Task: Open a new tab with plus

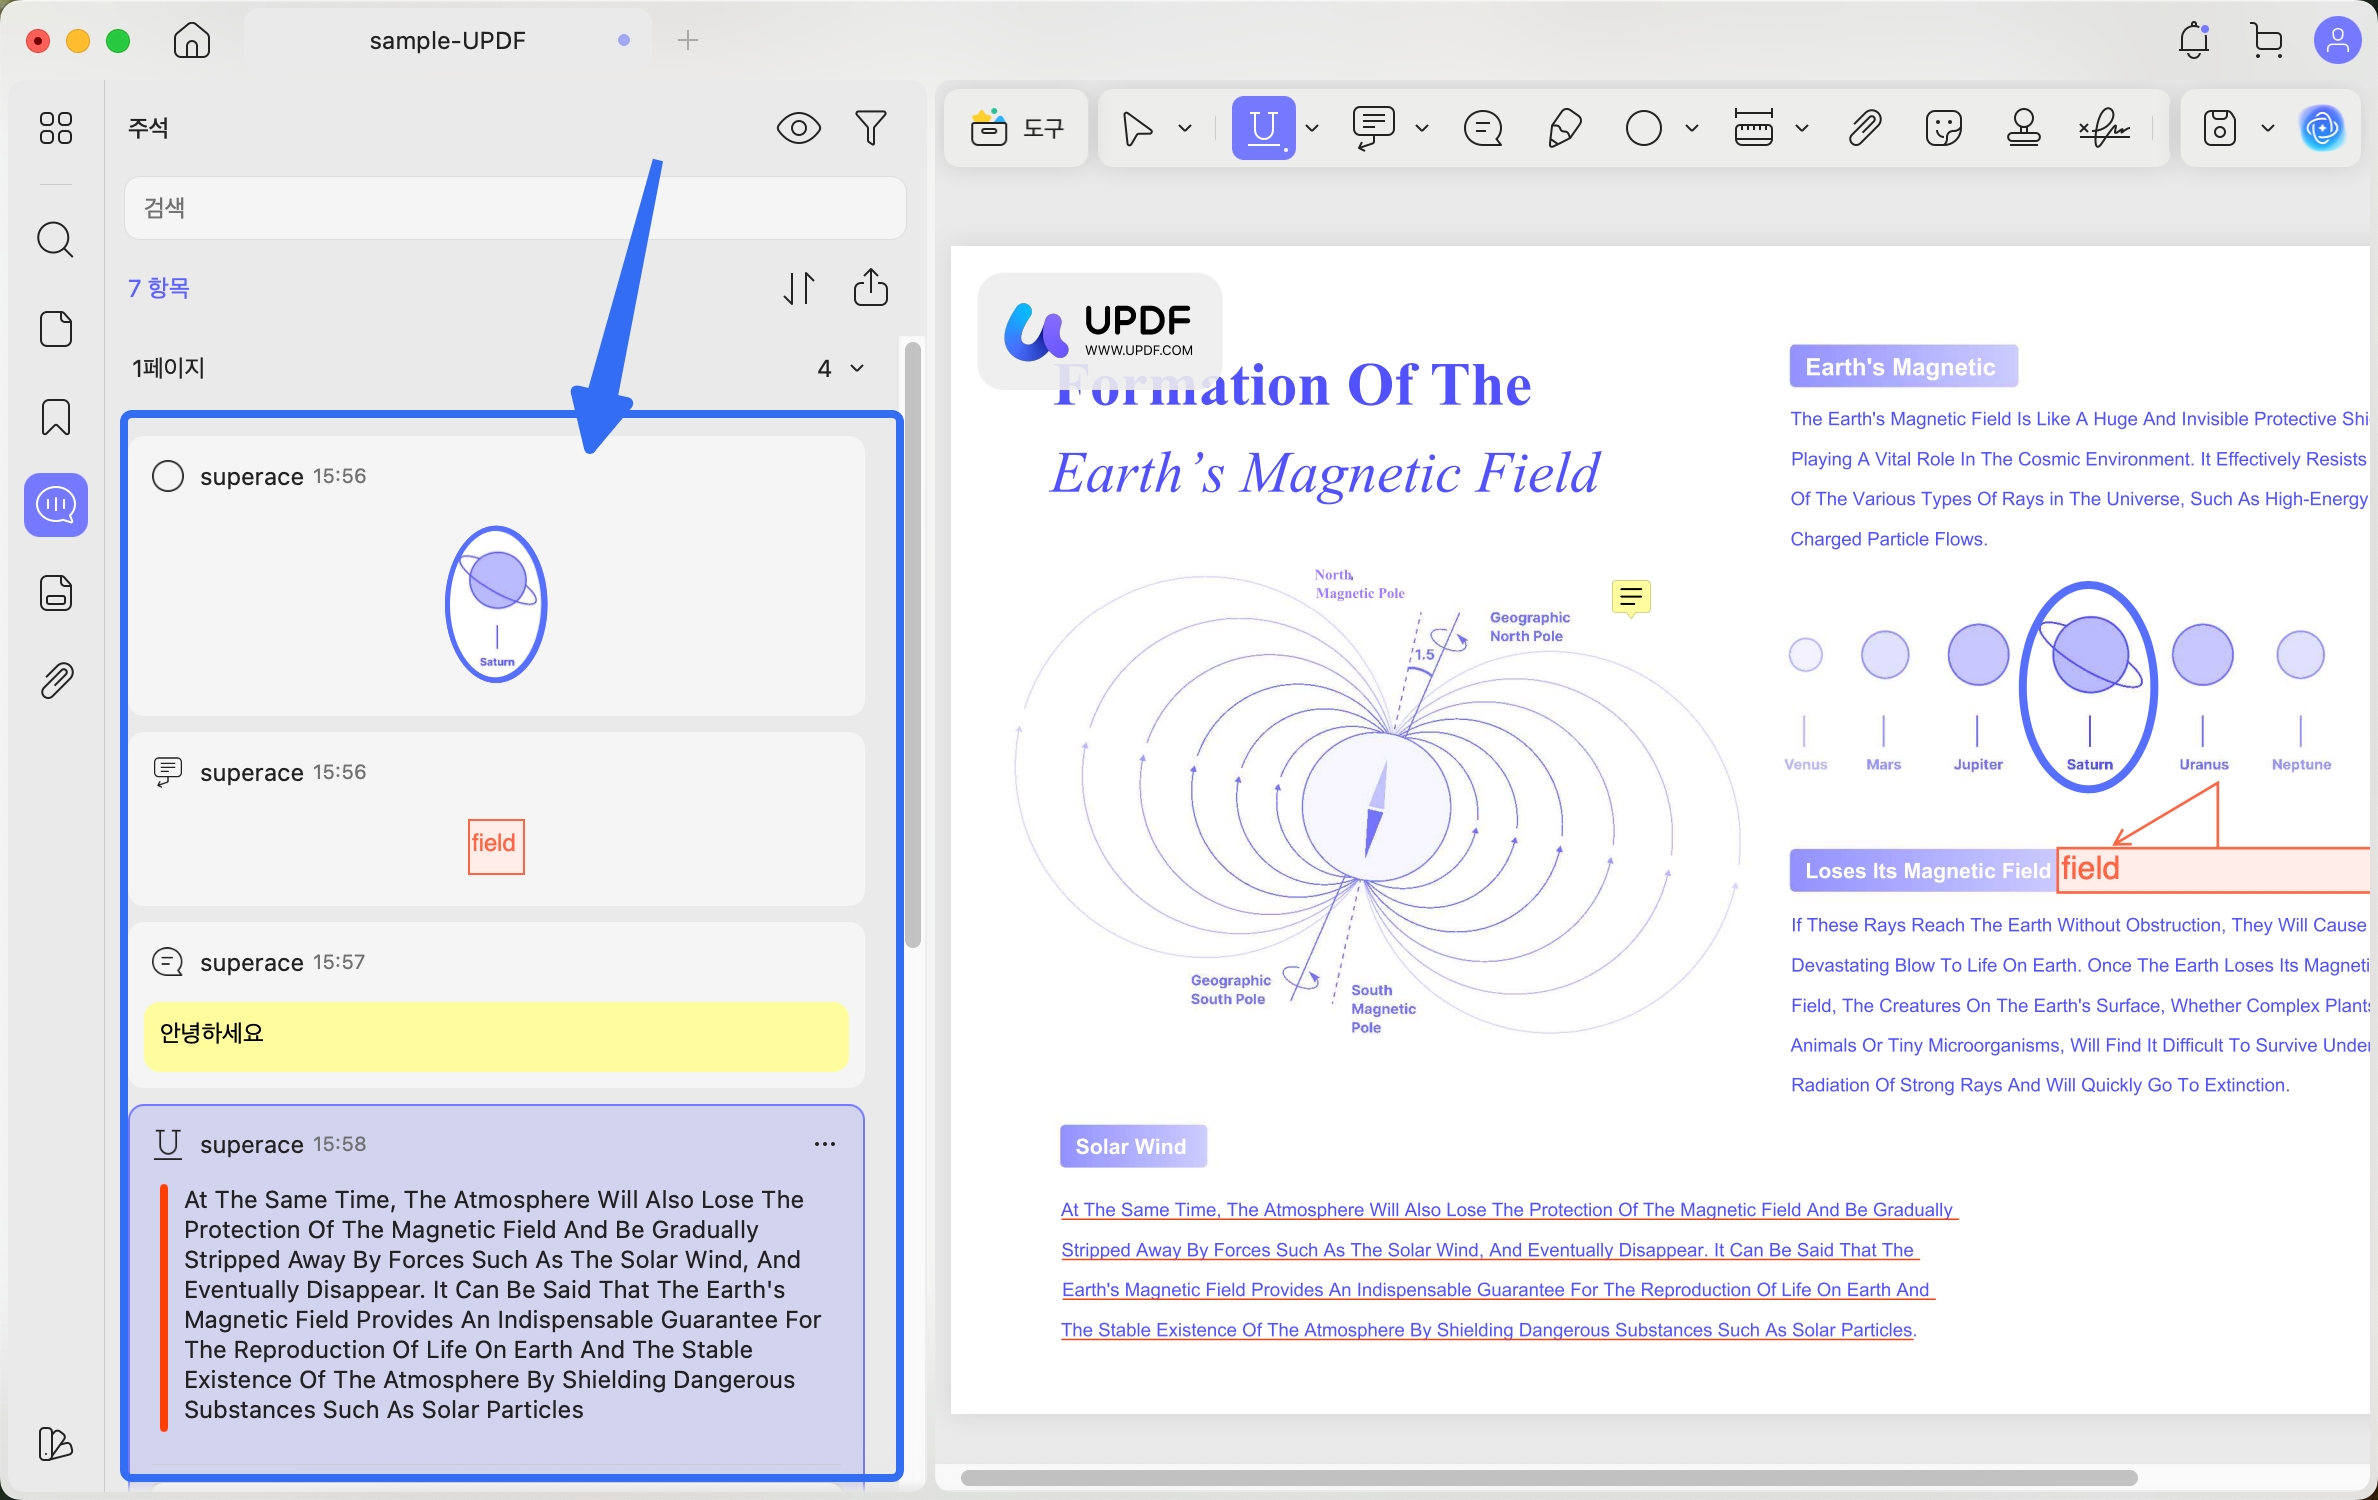Action: pos(688,41)
